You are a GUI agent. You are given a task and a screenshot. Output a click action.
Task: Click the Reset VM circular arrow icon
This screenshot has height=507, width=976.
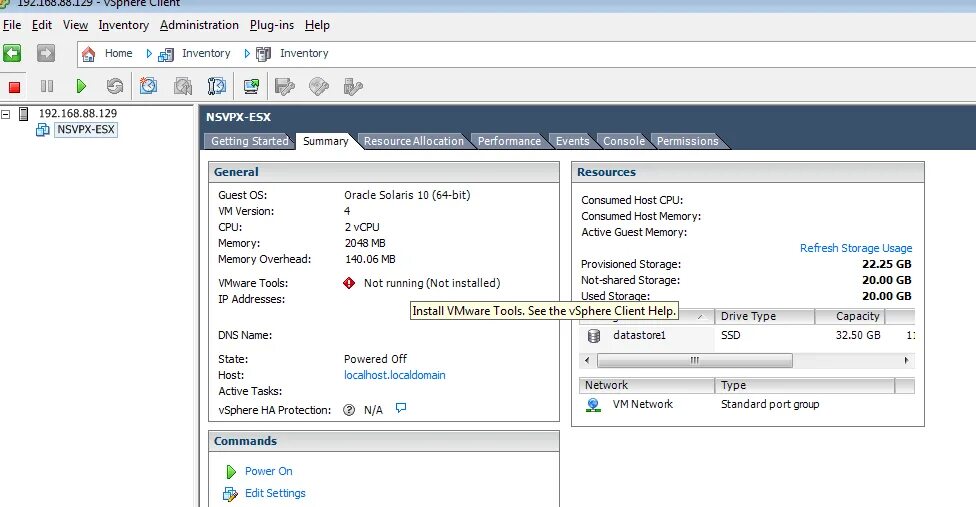point(115,86)
